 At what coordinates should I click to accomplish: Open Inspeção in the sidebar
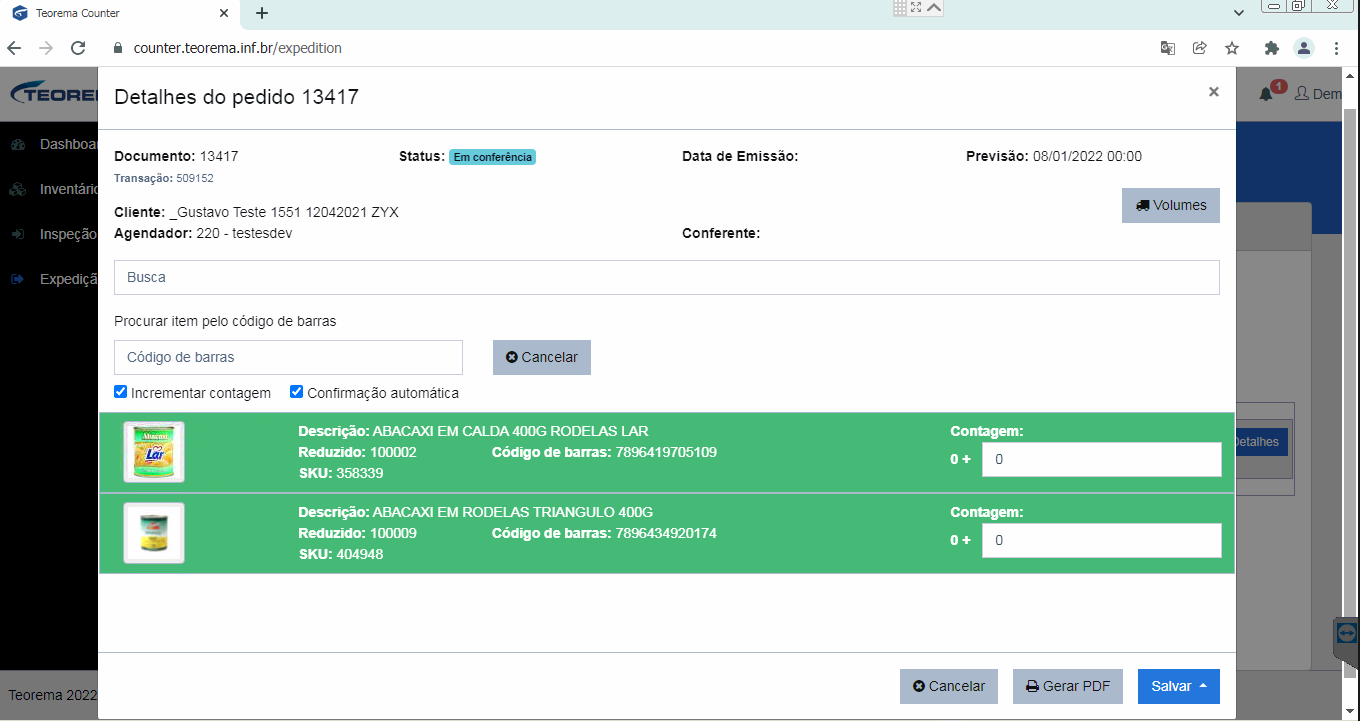[68, 234]
